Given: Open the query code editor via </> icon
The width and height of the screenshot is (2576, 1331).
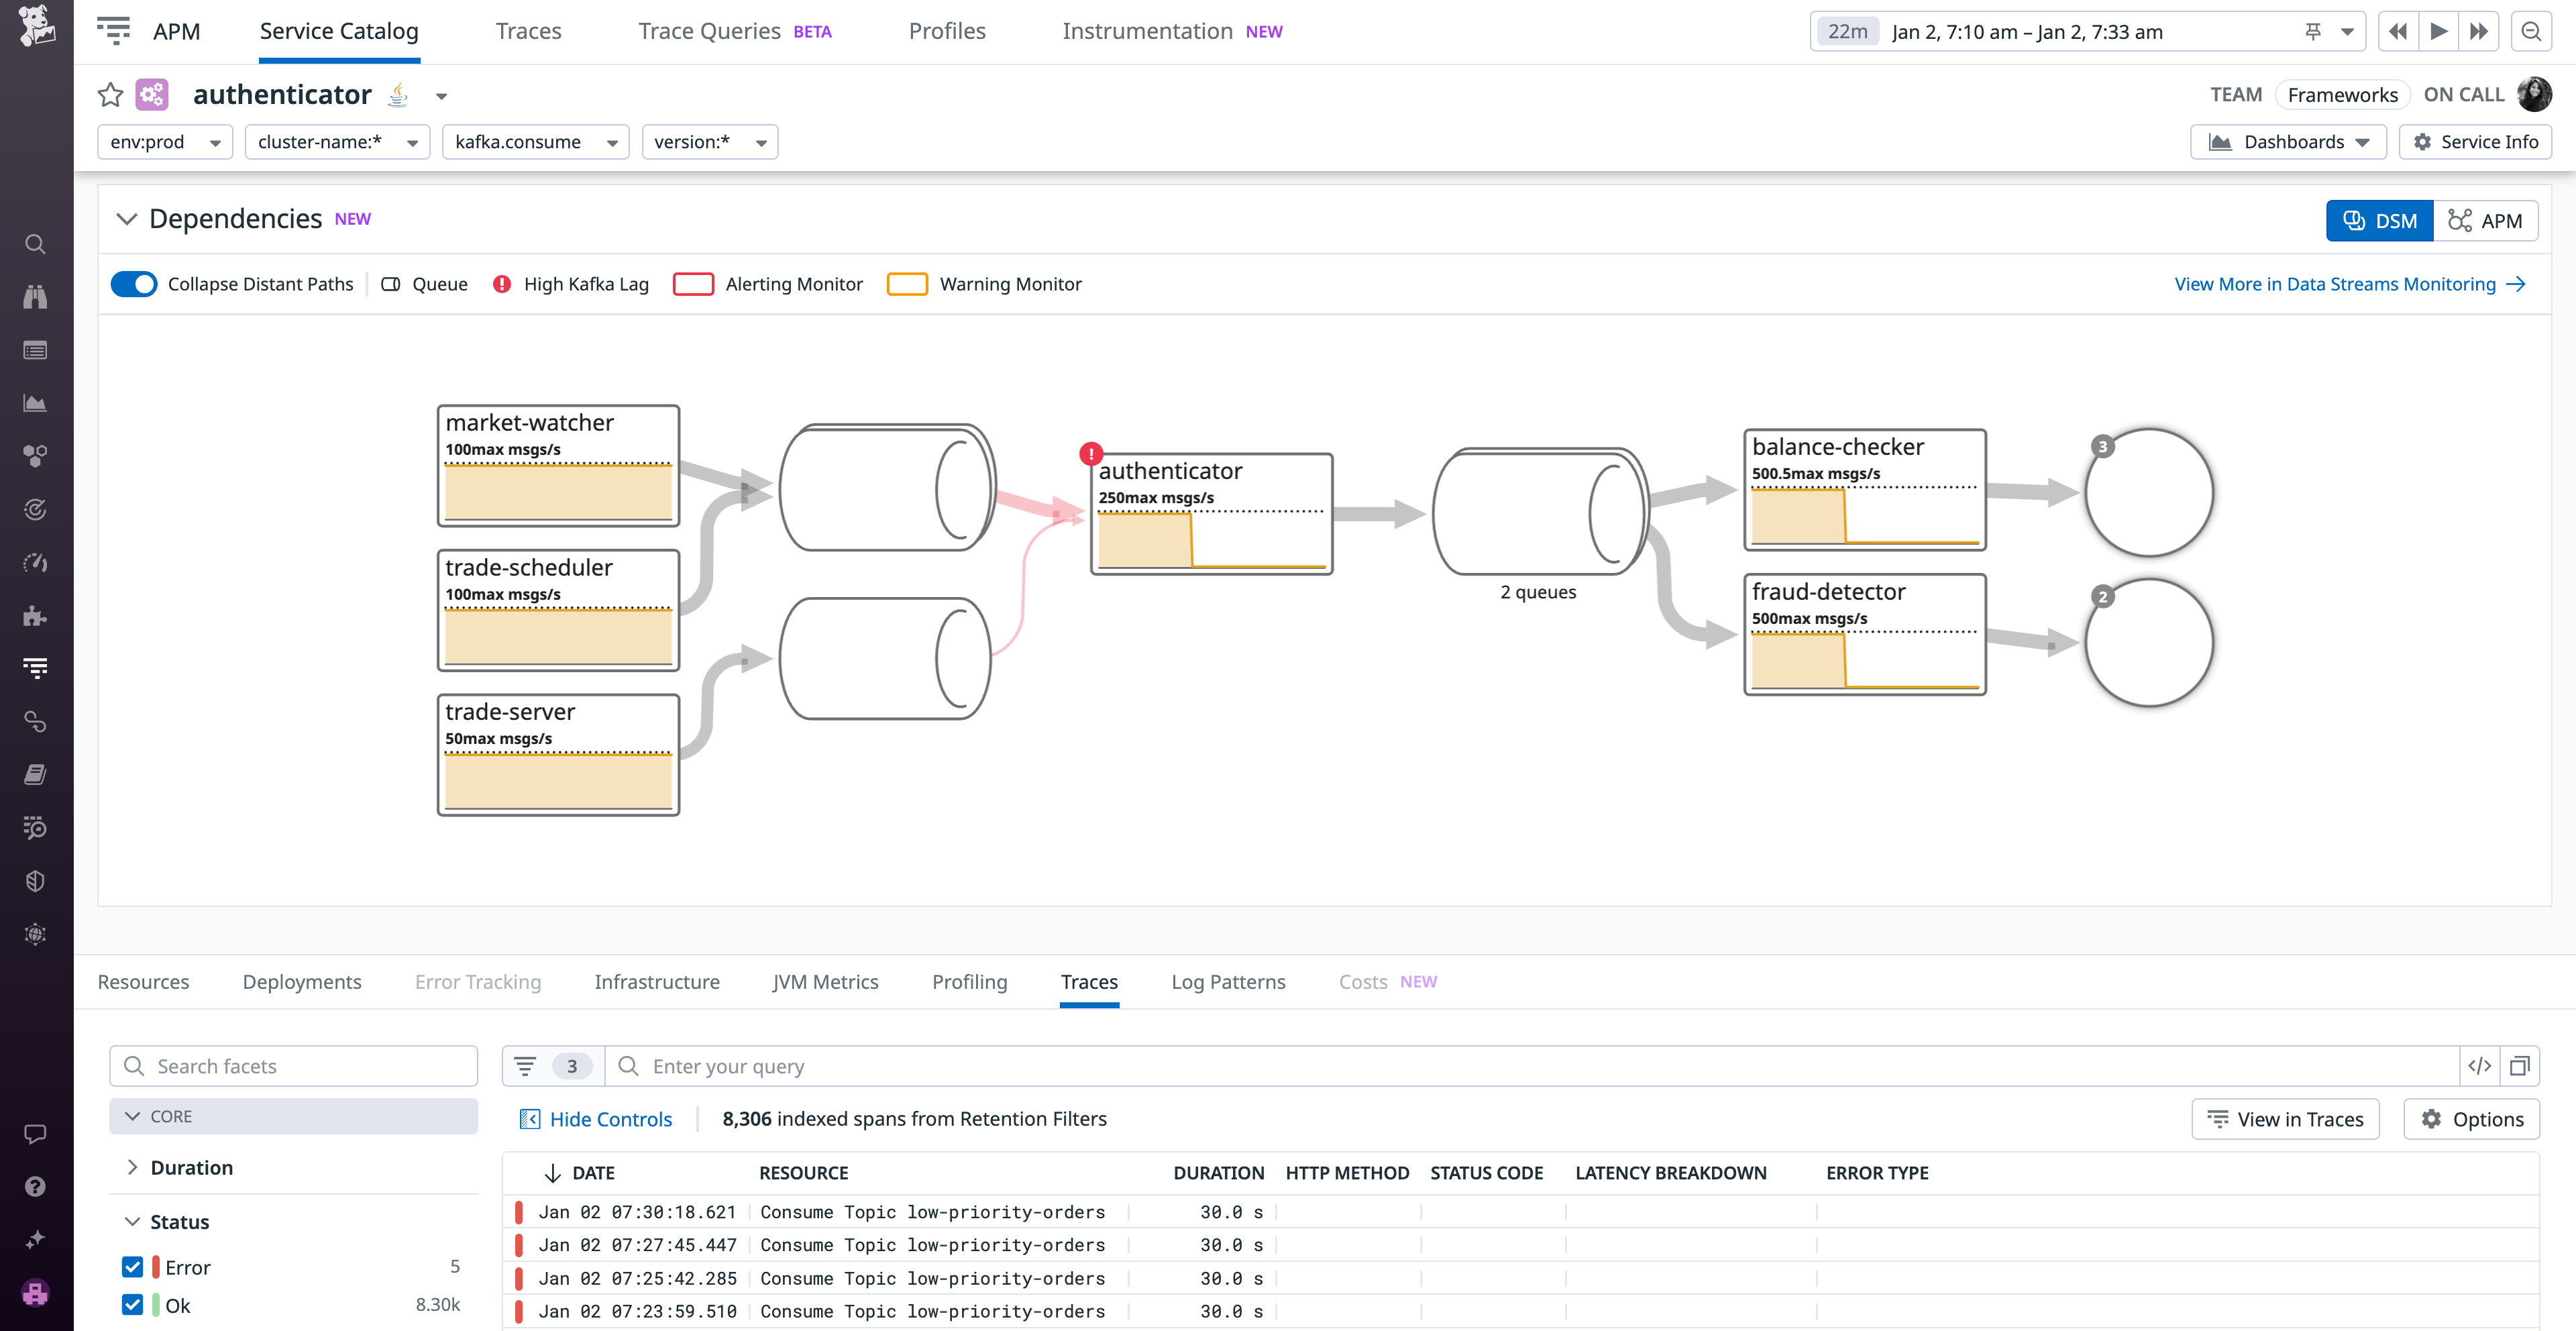Looking at the screenshot, I should pos(2480,1066).
